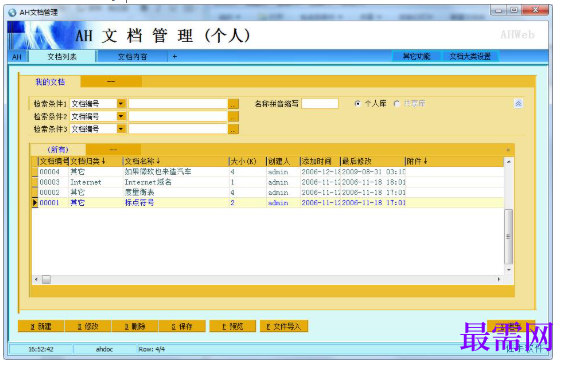Maximize the AH文档管理 window
This screenshot has width=572, height=368.
click(x=514, y=10)
